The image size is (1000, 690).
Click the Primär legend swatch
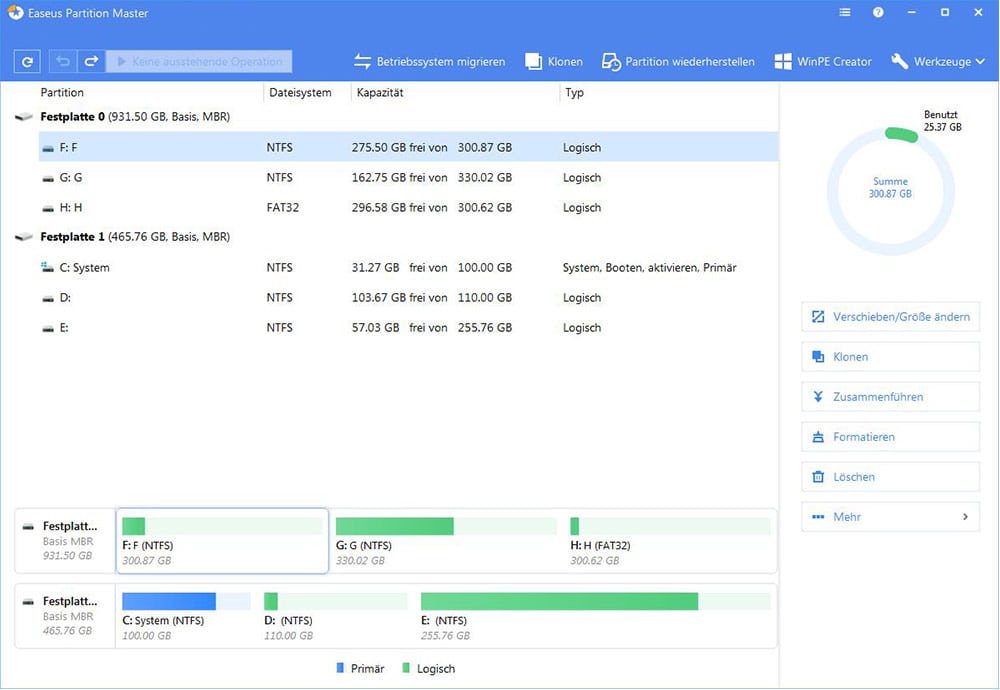(340, 668)
